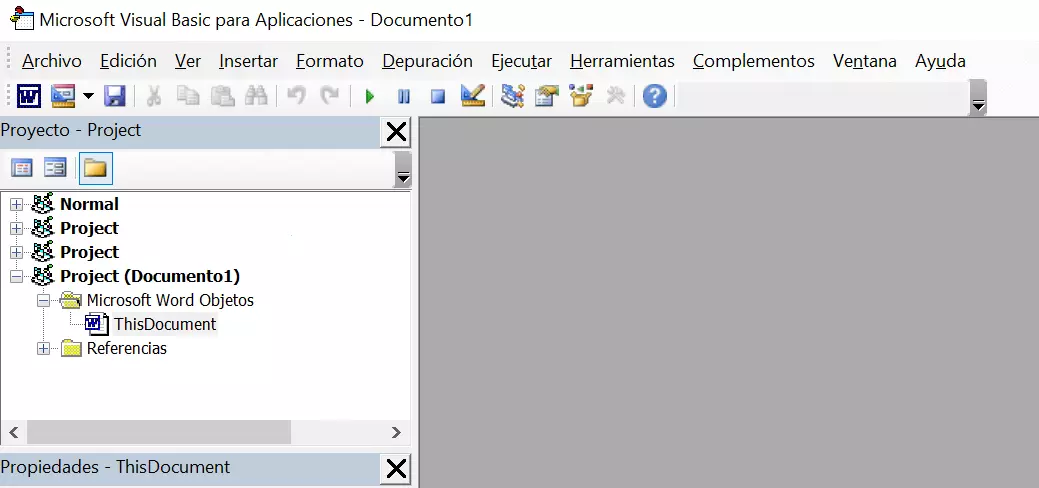
Task: Open the Ventana menu
Action: 865,61
